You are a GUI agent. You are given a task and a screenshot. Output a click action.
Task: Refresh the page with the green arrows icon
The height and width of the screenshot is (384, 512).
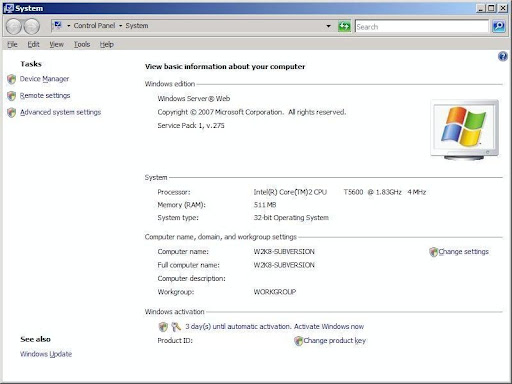click(x=344, y=26)
